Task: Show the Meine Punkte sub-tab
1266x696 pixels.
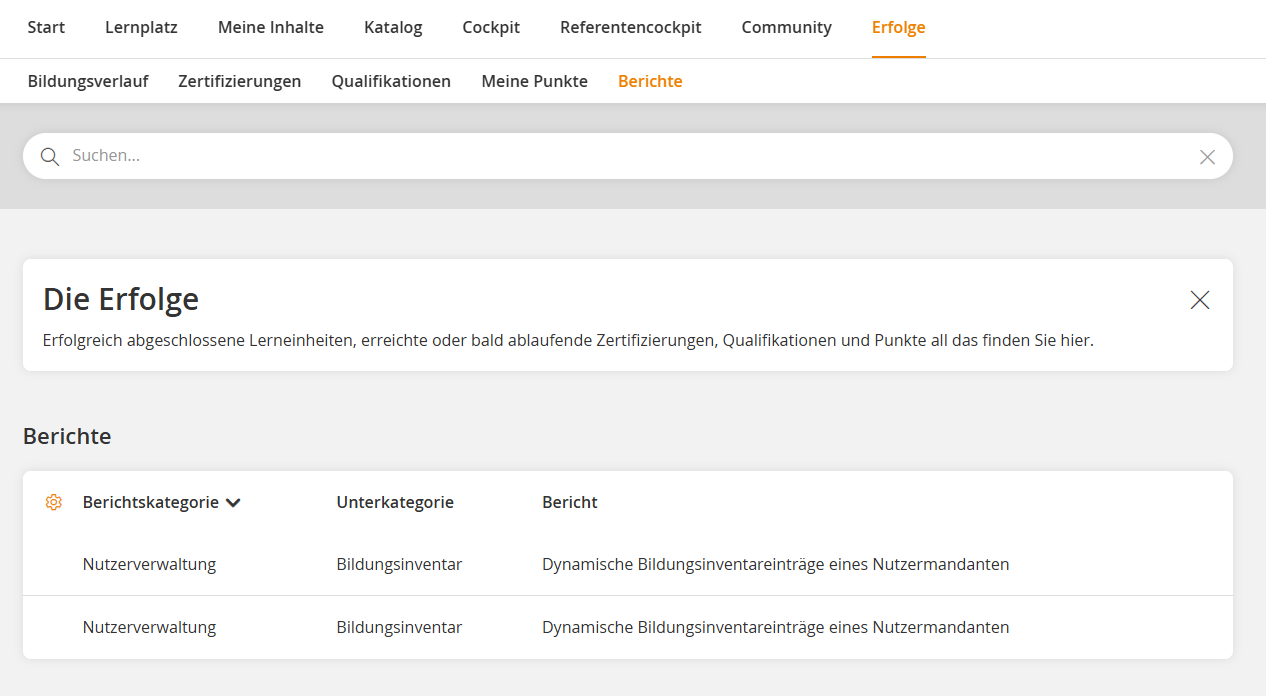Action: (x=534, y=82)
